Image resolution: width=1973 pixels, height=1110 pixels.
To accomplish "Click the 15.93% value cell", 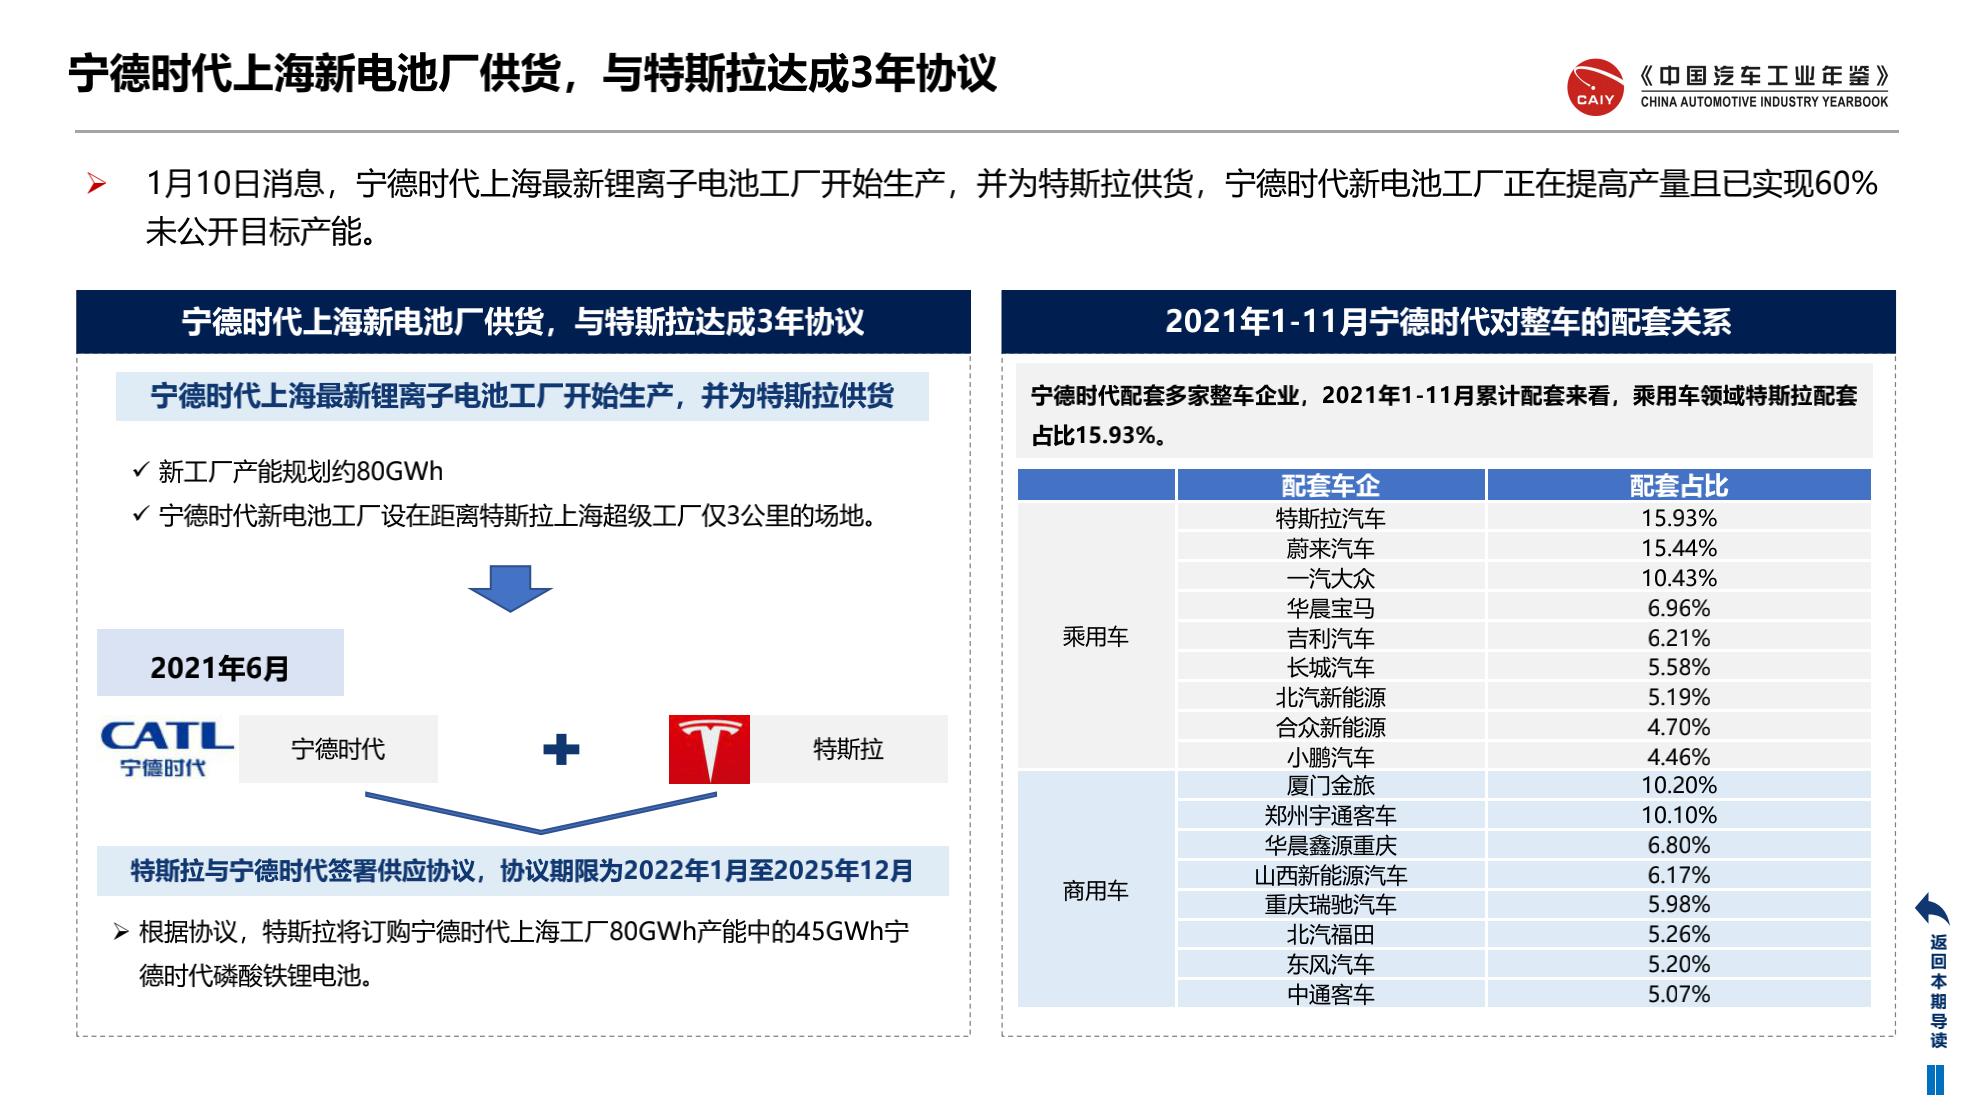I will (x=1679, y=518).
